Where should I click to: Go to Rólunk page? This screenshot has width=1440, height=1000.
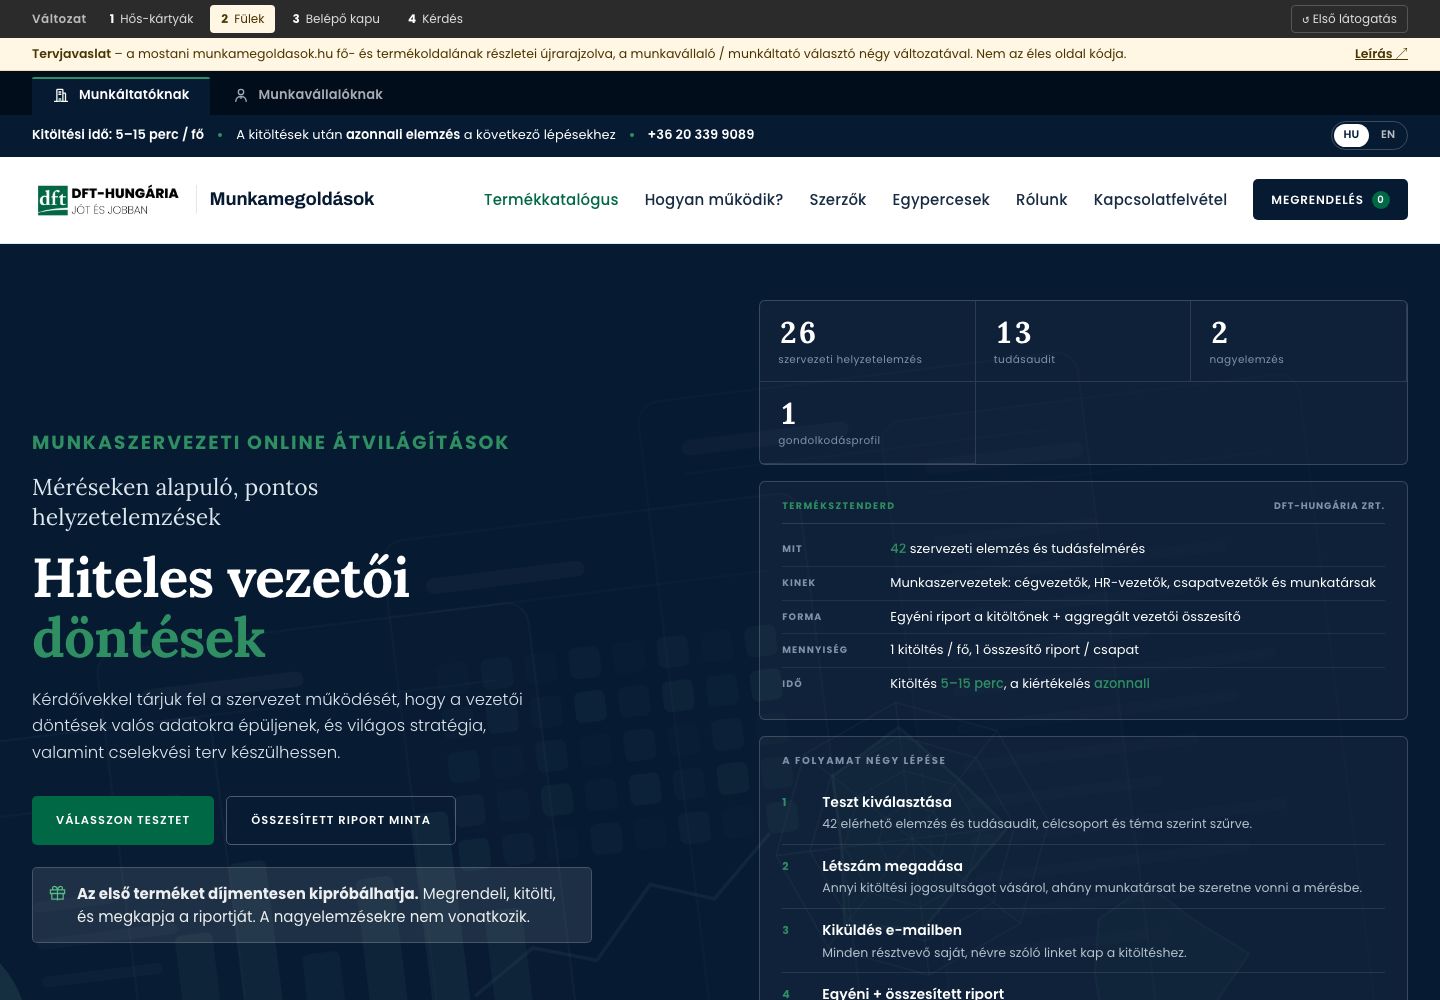1042,200
